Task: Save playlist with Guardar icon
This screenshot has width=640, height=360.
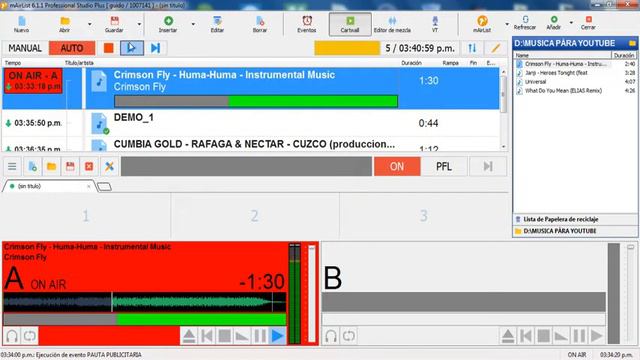Action: point(114,24)
